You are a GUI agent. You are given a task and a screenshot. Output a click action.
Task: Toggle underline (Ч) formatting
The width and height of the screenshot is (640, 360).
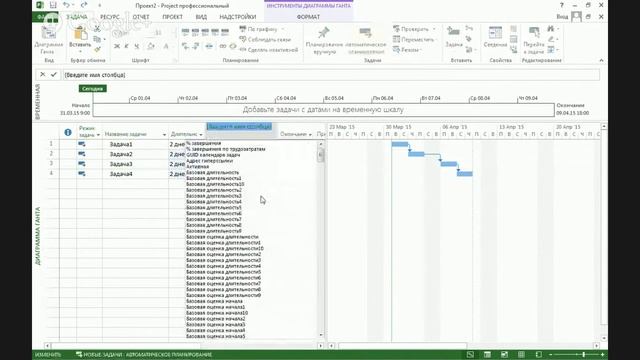[137, 46]
